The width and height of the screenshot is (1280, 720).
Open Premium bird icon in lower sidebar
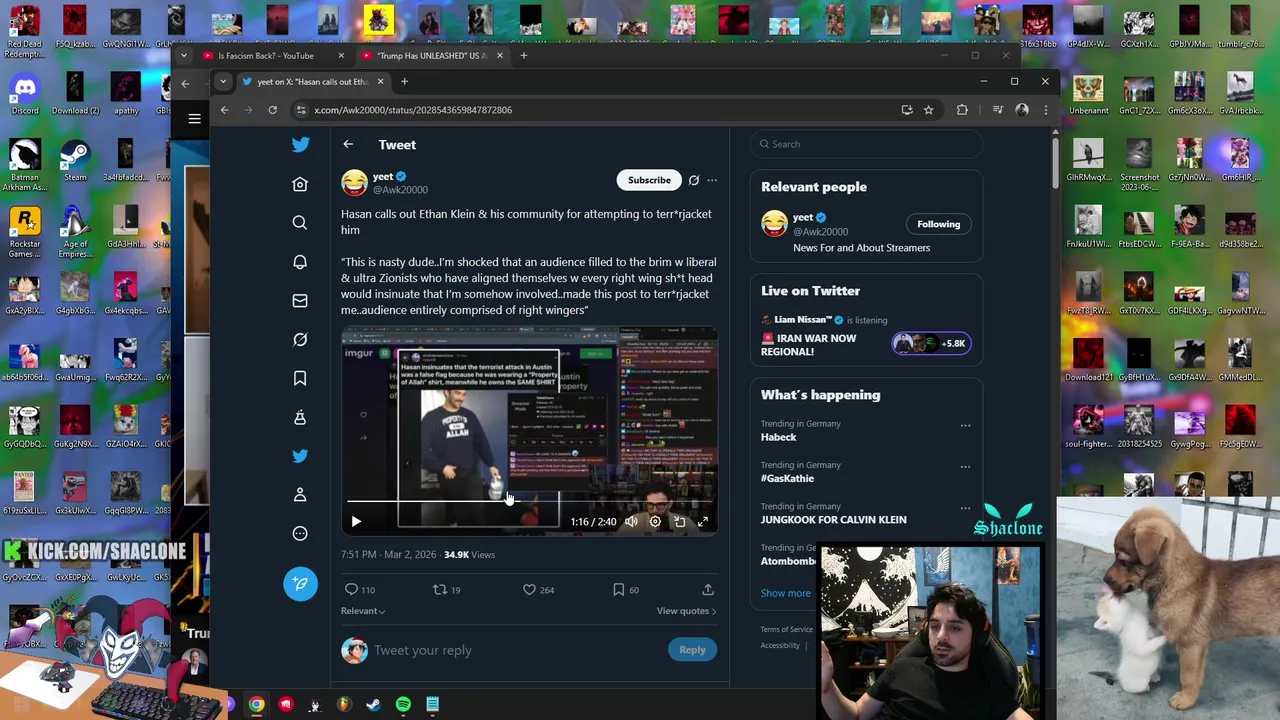point(300,456)
